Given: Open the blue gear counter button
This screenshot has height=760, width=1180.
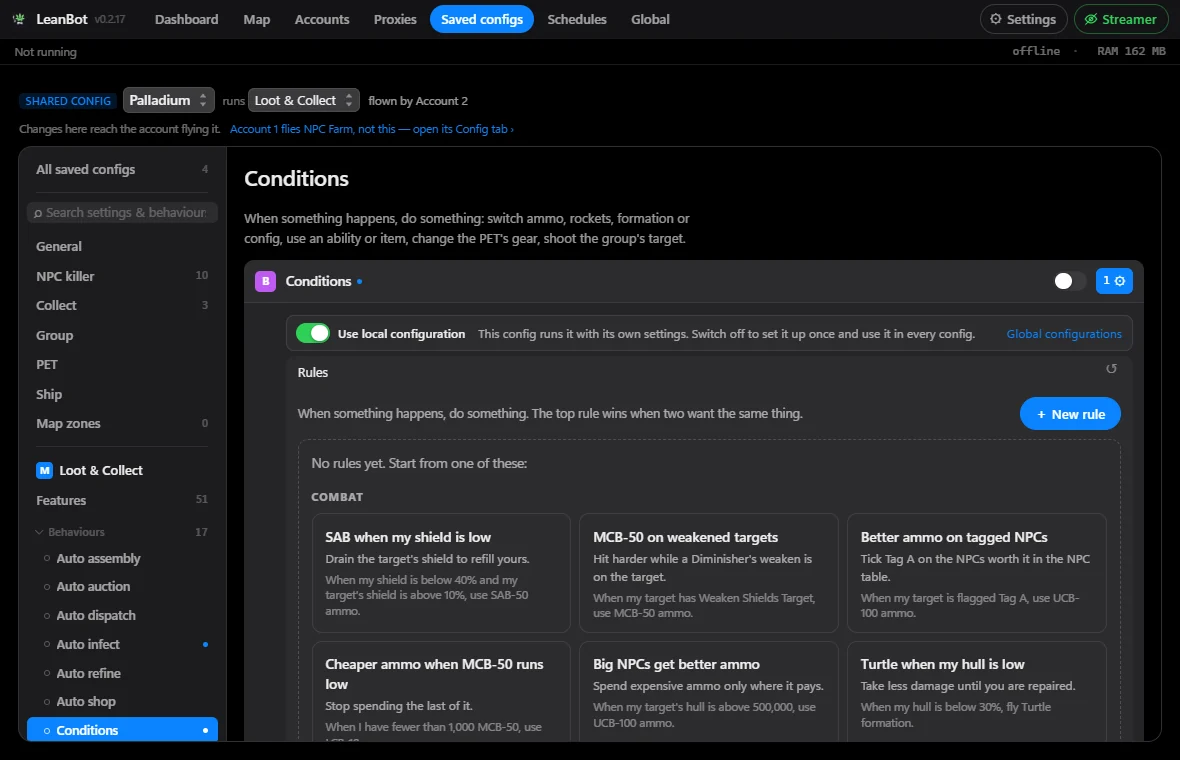Looking at the screenshot, I should [x=1114, y=281].
